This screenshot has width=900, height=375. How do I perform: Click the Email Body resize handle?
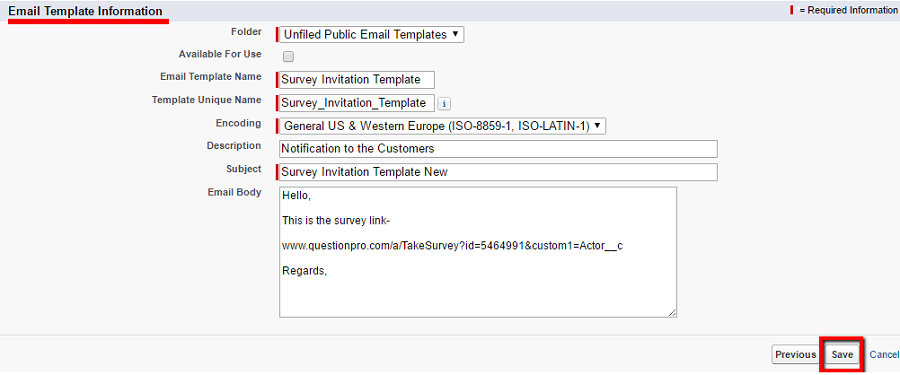click(x=672, y=312)
